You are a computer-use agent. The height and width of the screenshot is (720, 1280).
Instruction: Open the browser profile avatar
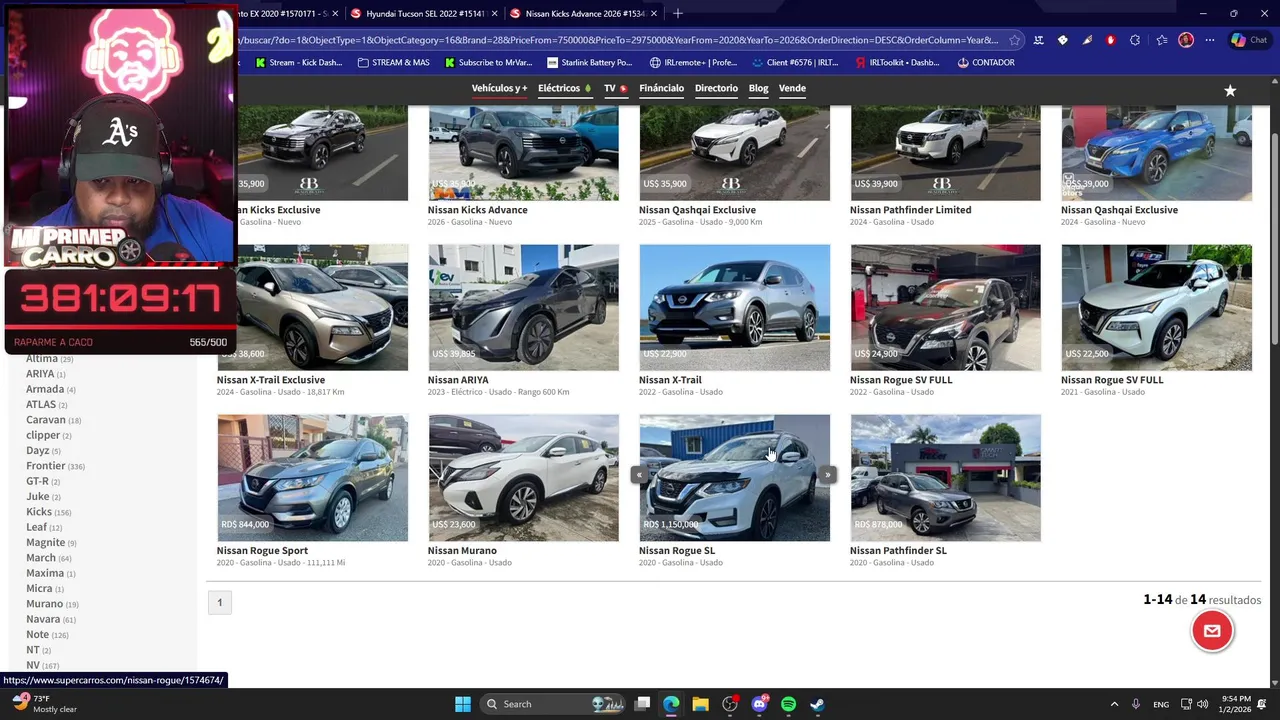[1186, 40]
